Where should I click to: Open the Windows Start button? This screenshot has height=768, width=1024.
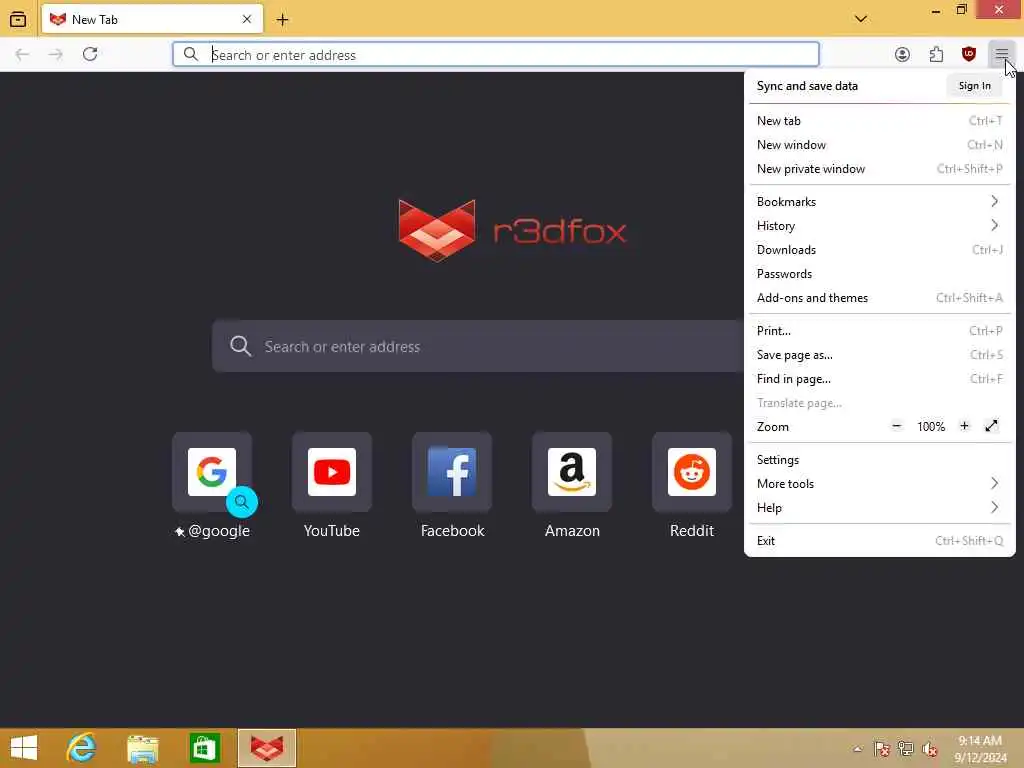pyautogui.click(x=24, y=748)
